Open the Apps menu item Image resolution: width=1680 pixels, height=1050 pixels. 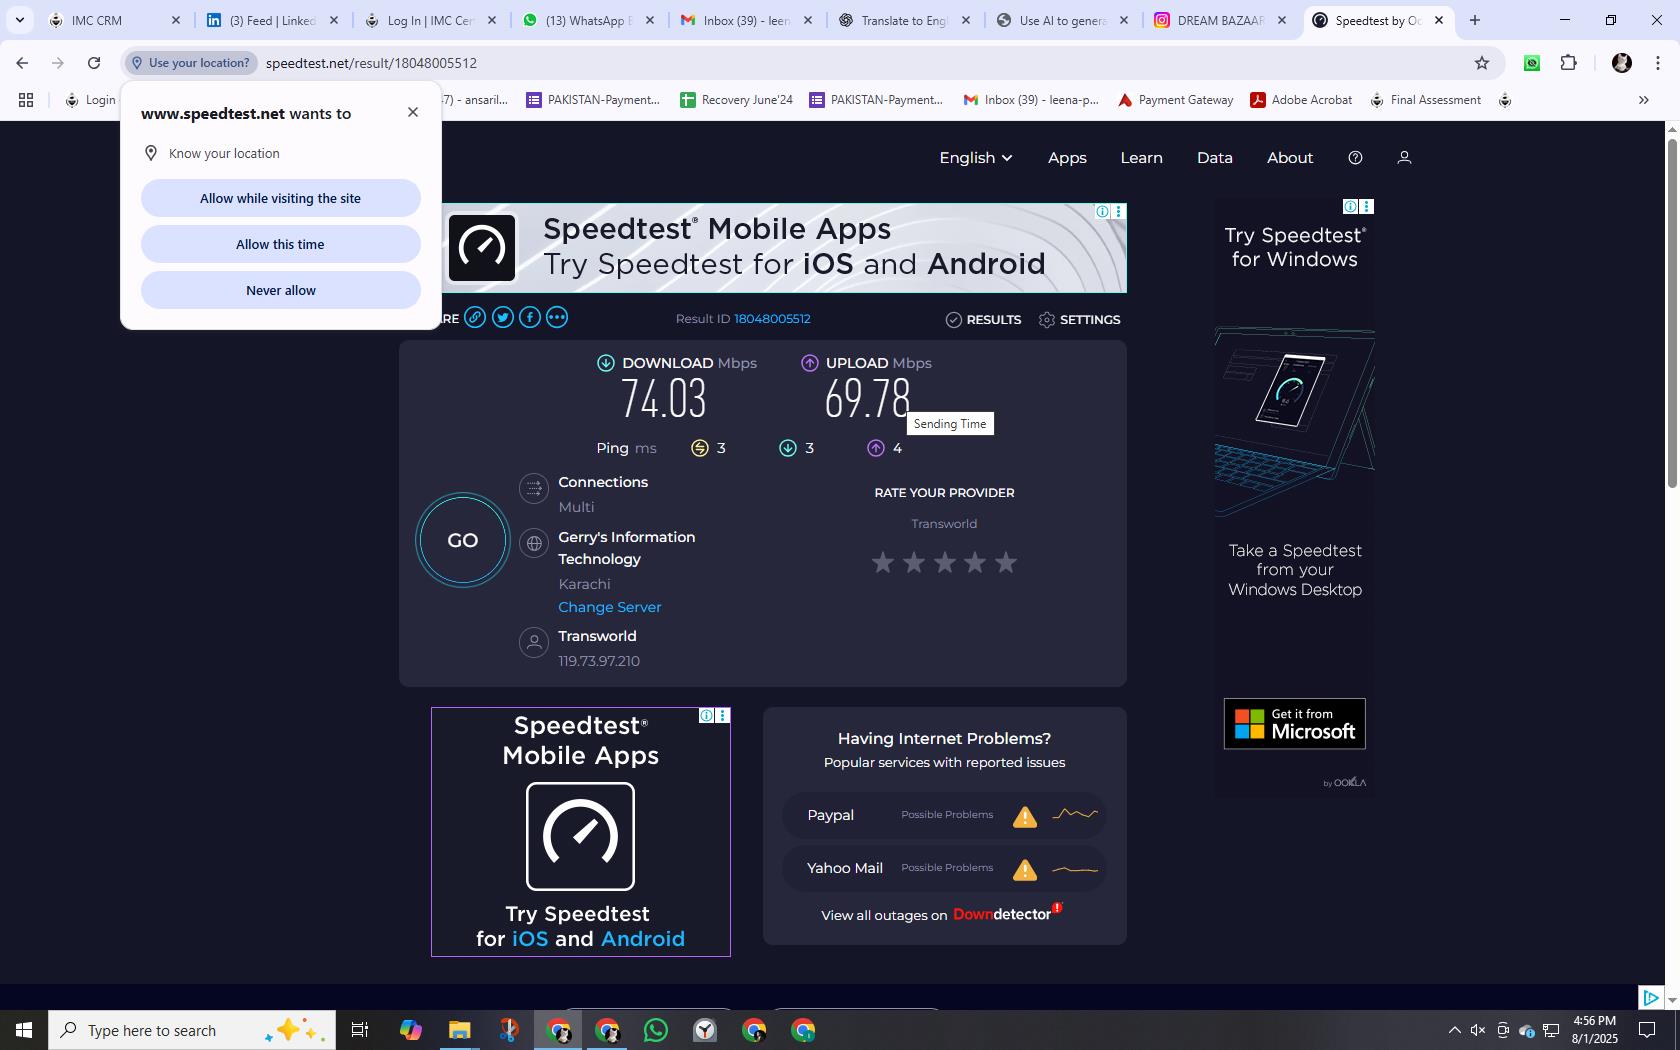tap(1067, 158)
